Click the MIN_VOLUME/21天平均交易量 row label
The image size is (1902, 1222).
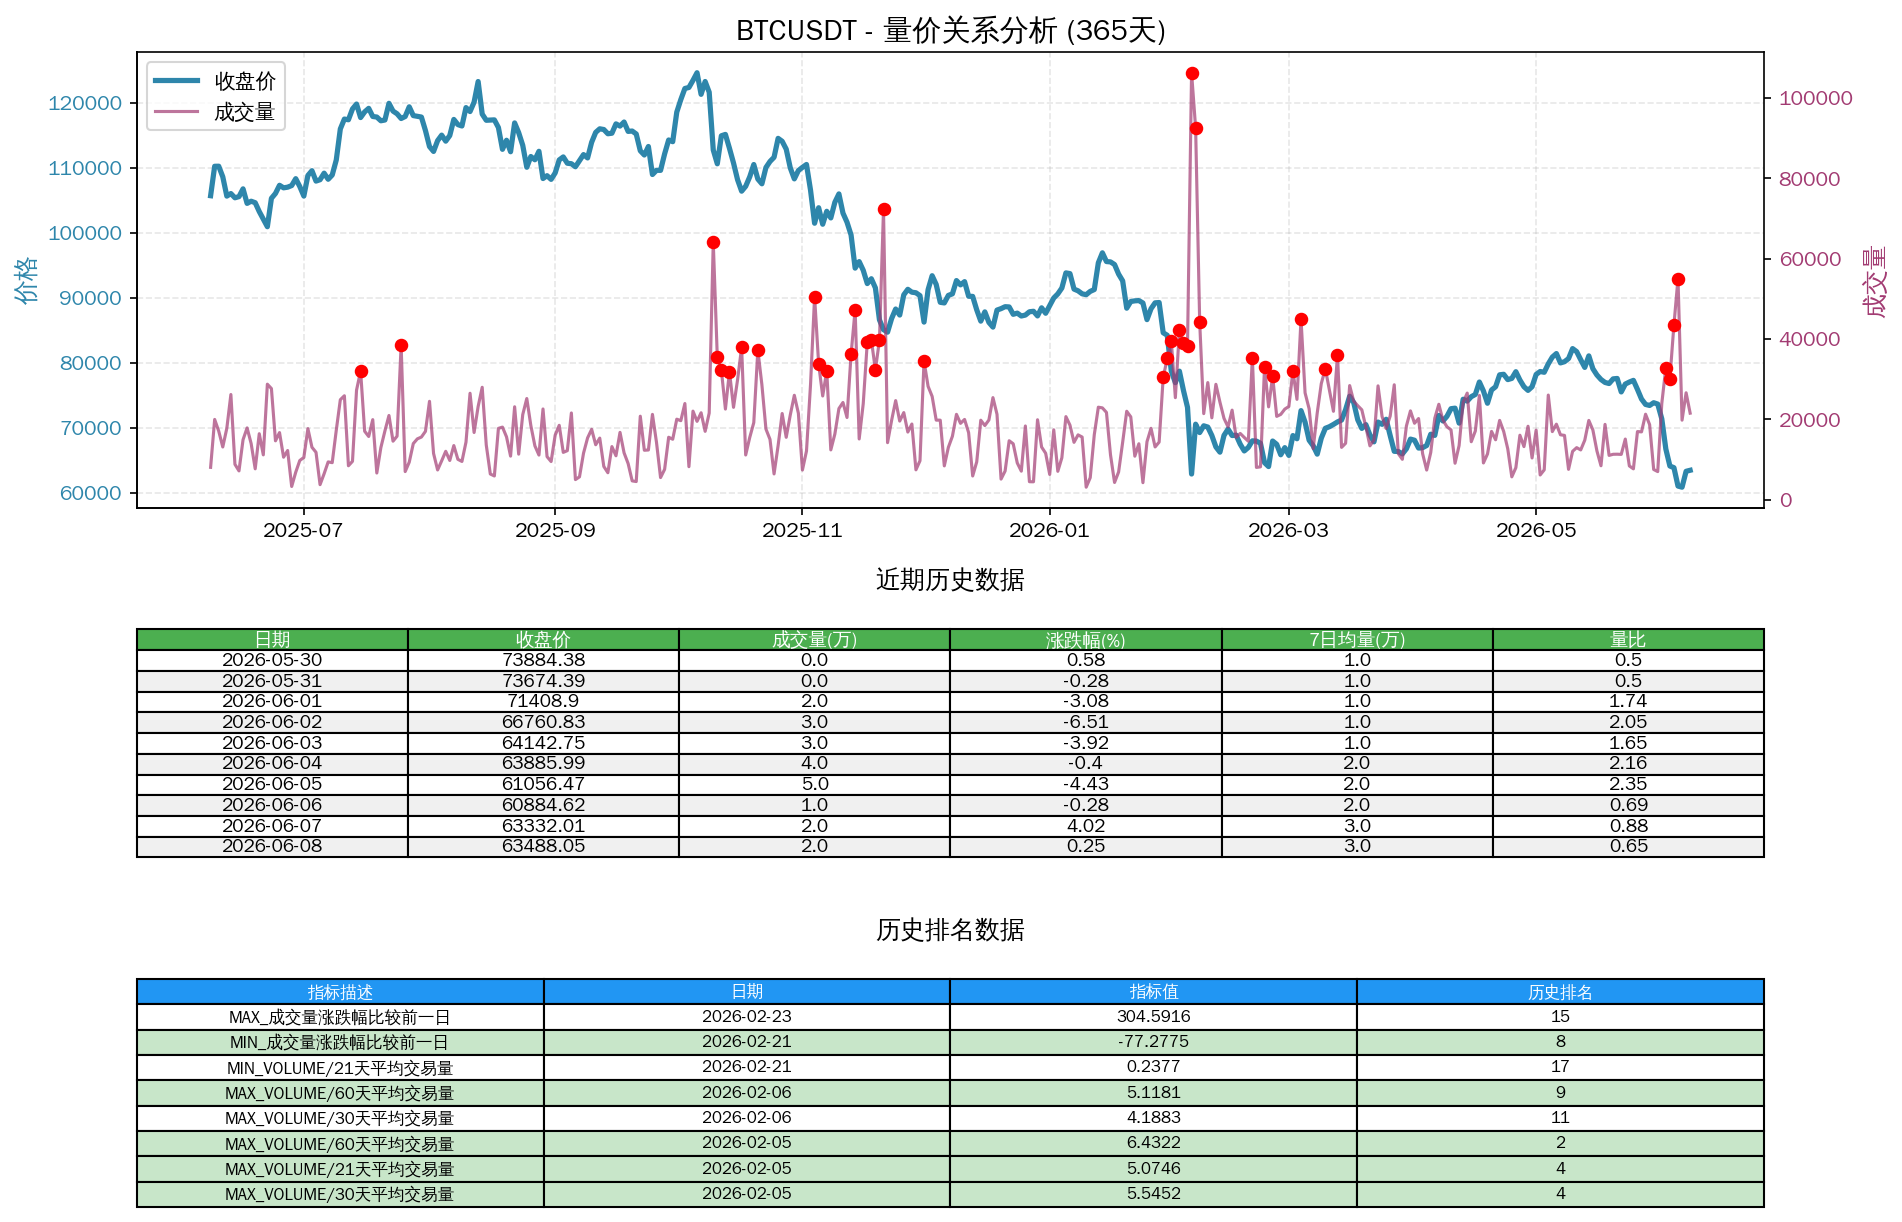340,1068
